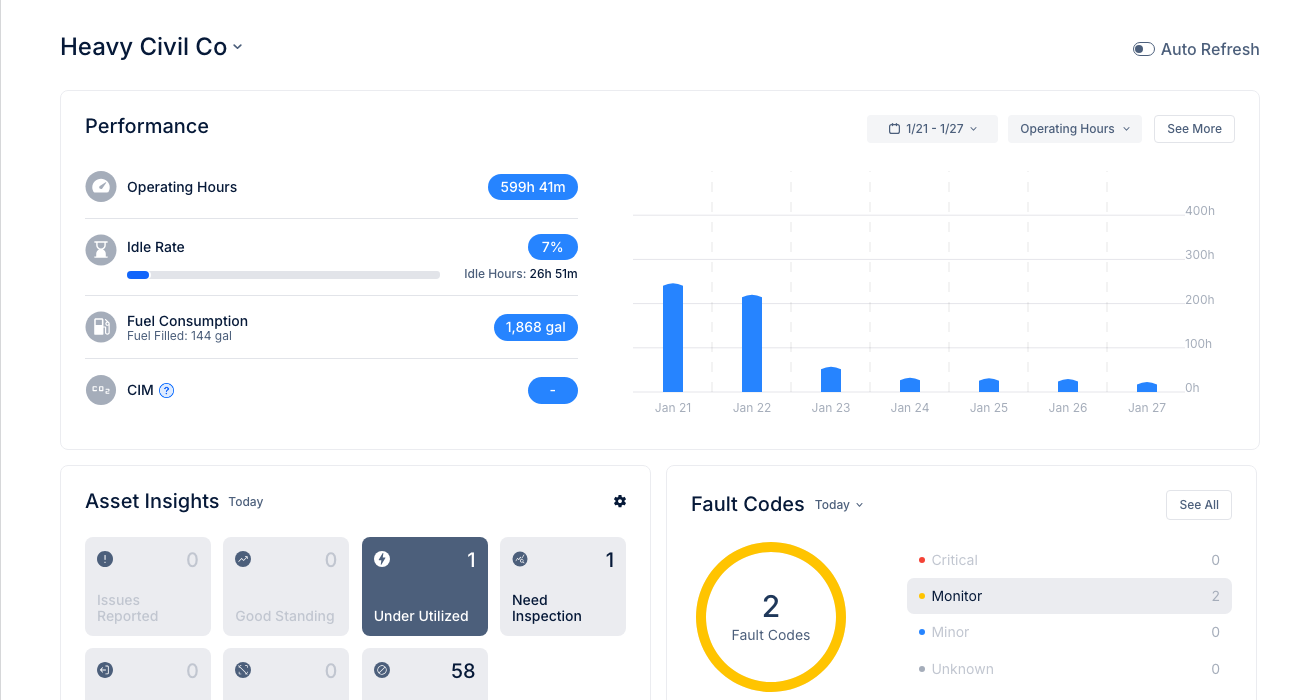
Task: Click the Under Utilized lightning icon
Action: pyautogui.click(x=382, y=559)
